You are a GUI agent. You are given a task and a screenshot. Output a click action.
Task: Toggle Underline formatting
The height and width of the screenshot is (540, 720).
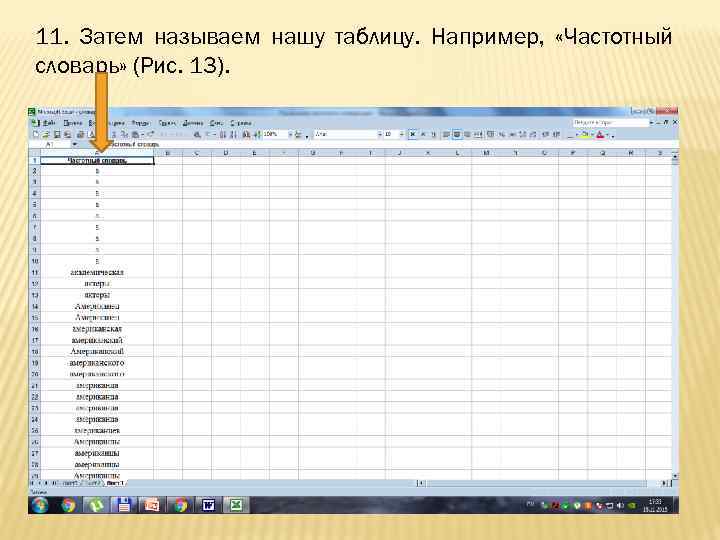point(433,134)
